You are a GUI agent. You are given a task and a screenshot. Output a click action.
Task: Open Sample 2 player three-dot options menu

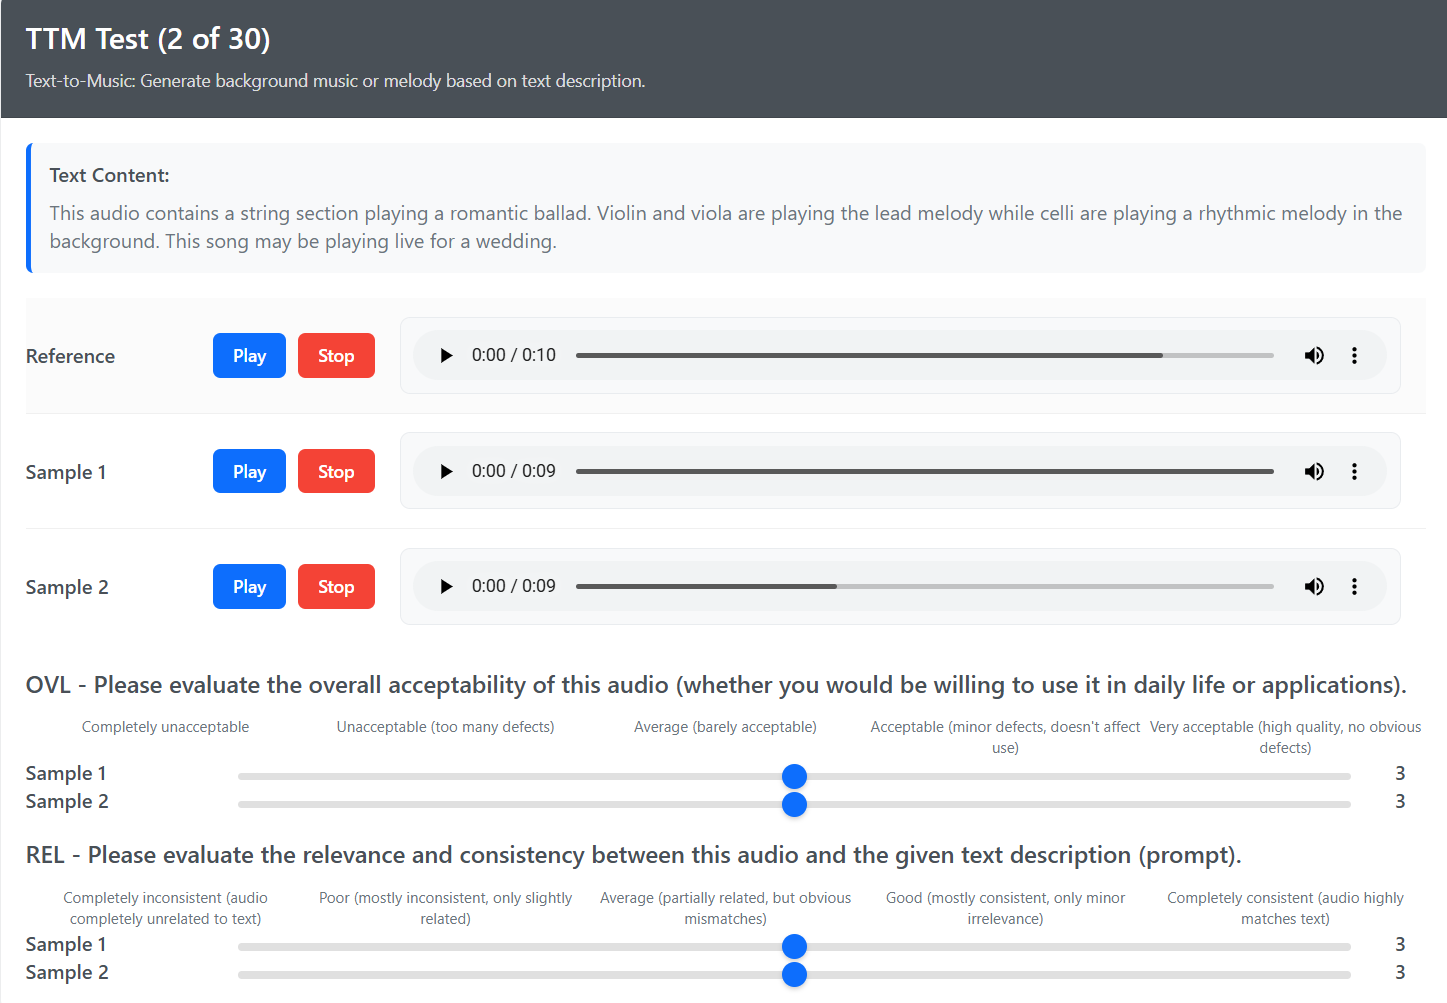tap(1354, 586)
